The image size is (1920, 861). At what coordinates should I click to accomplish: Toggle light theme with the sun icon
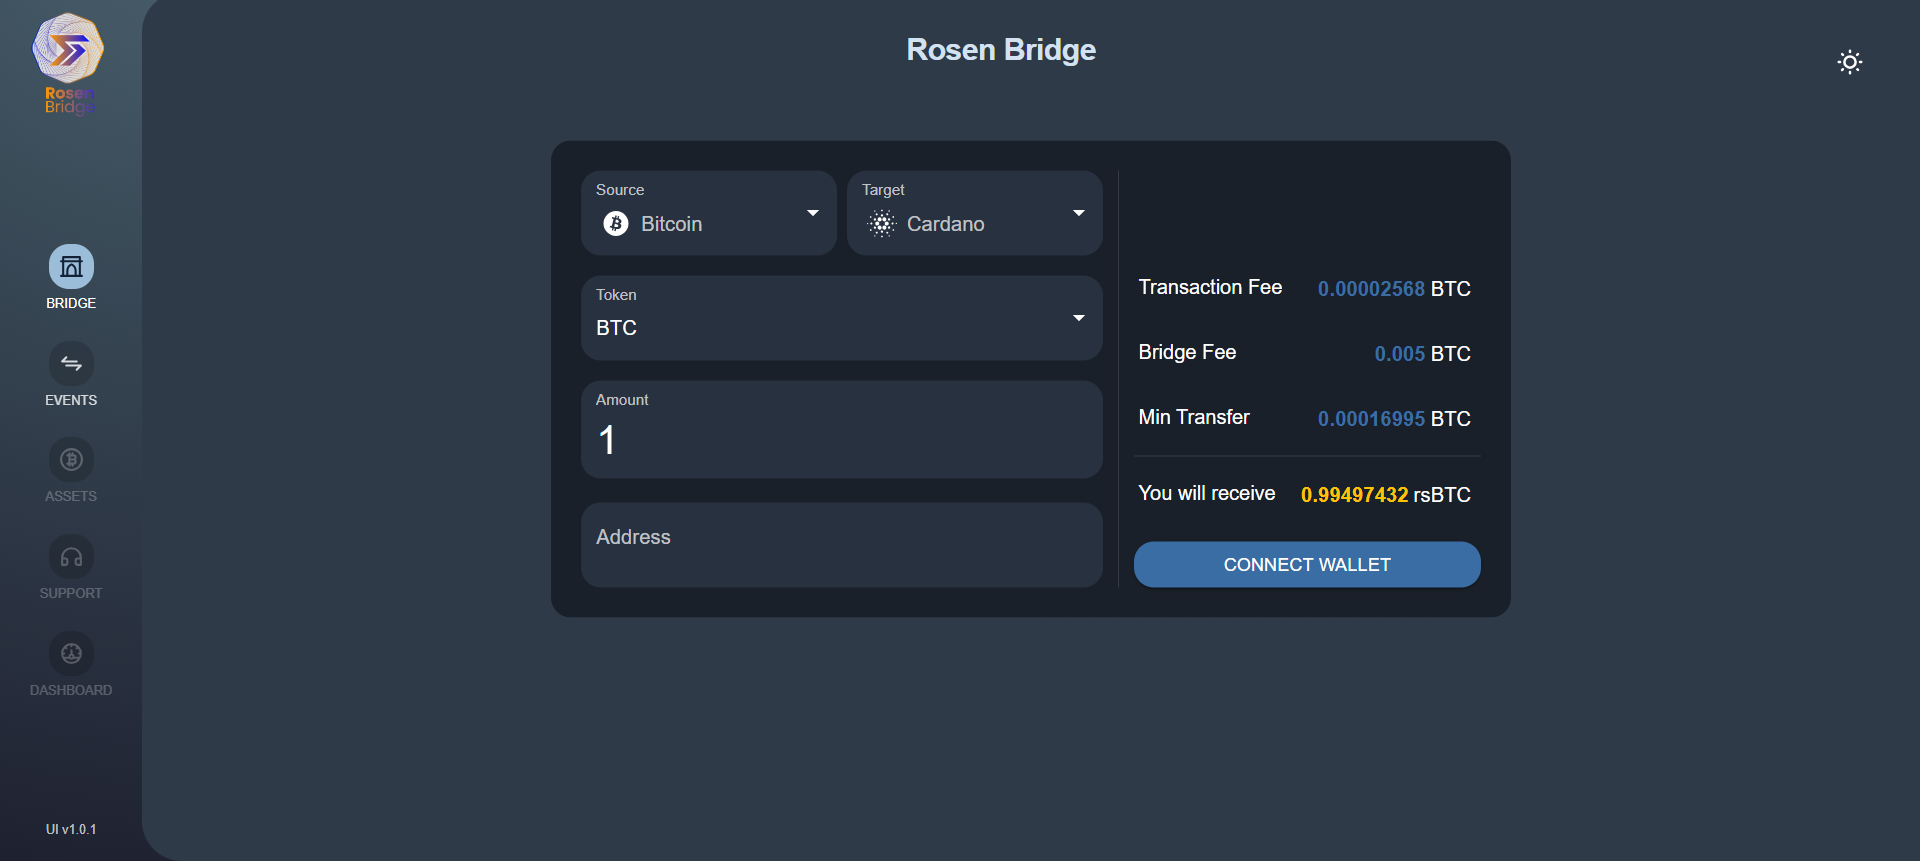[1850, 62]
